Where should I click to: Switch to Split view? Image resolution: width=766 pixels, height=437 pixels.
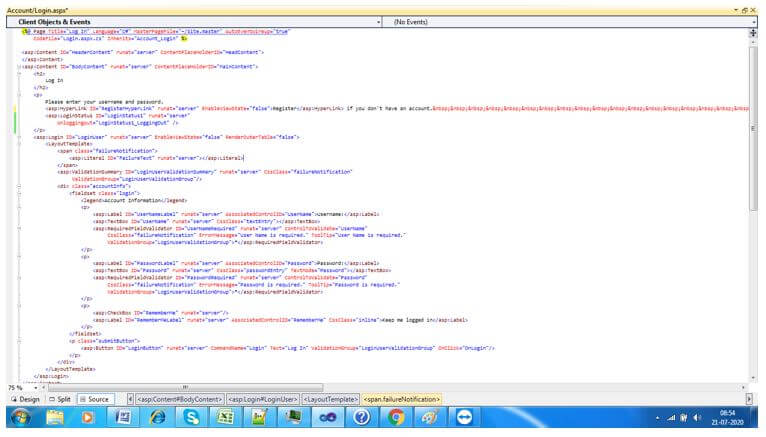pyautogui.click(x=60, y=399)
